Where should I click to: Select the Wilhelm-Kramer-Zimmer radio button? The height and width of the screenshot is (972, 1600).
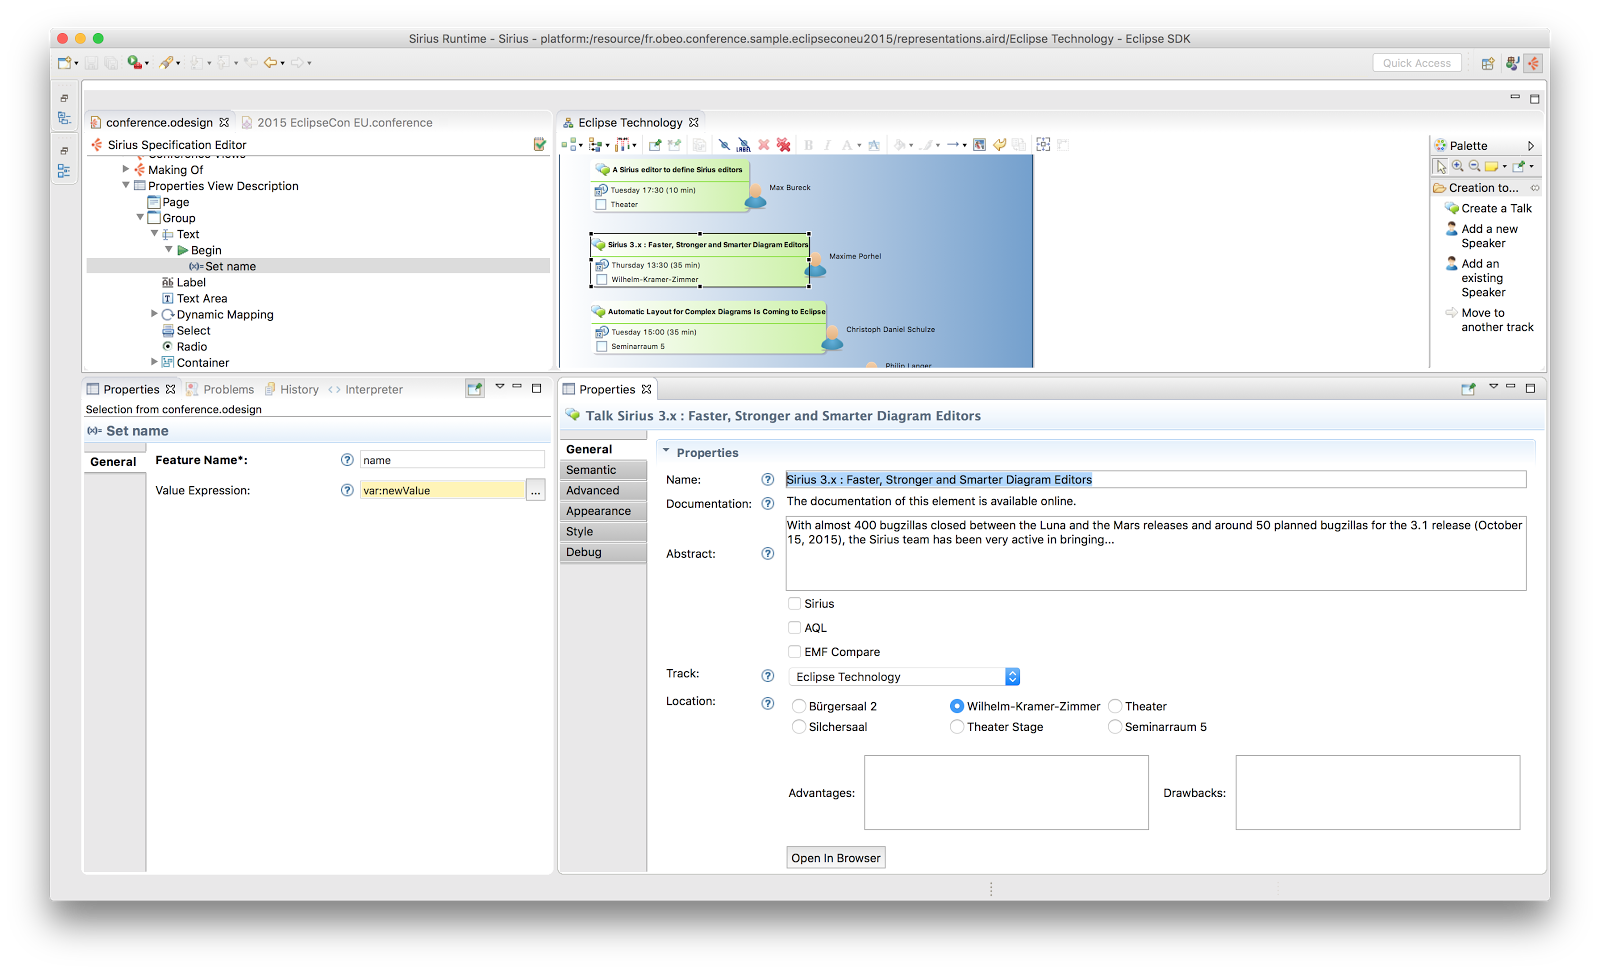(x=957, y=706)
